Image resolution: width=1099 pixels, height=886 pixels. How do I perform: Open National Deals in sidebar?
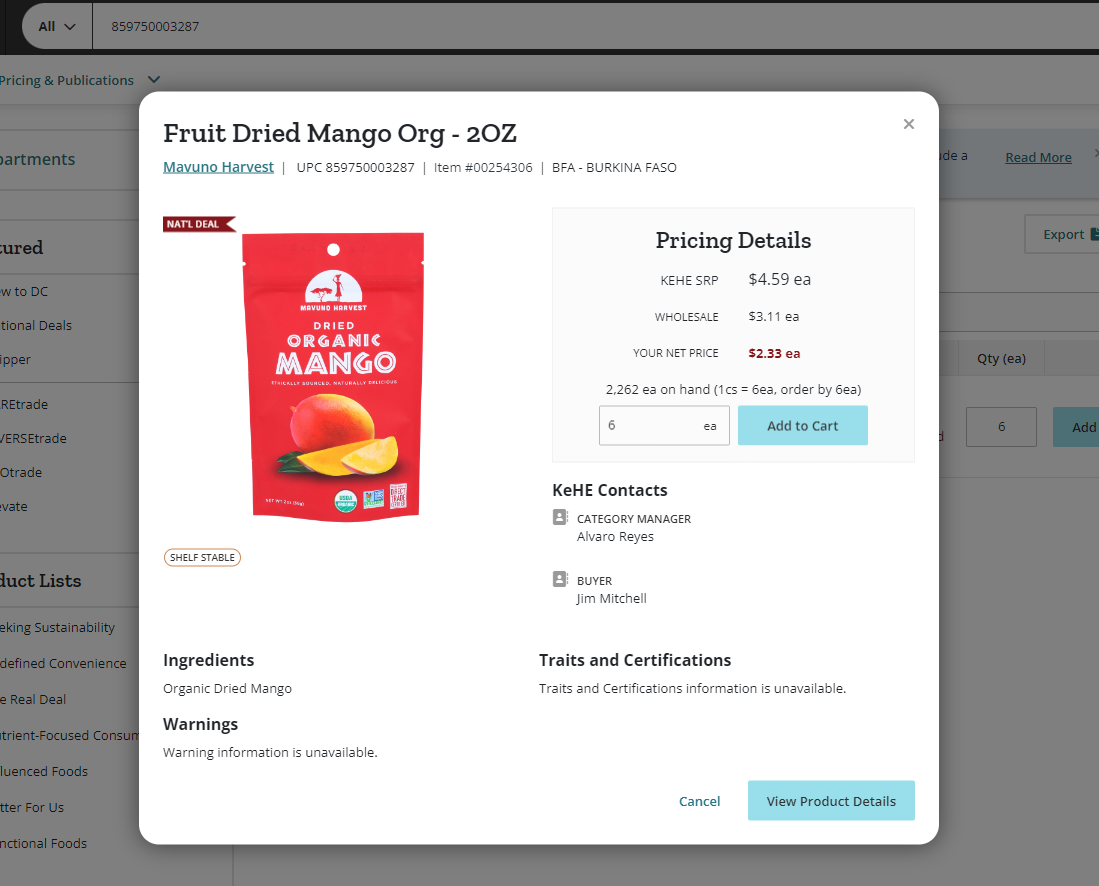point(36,325)
